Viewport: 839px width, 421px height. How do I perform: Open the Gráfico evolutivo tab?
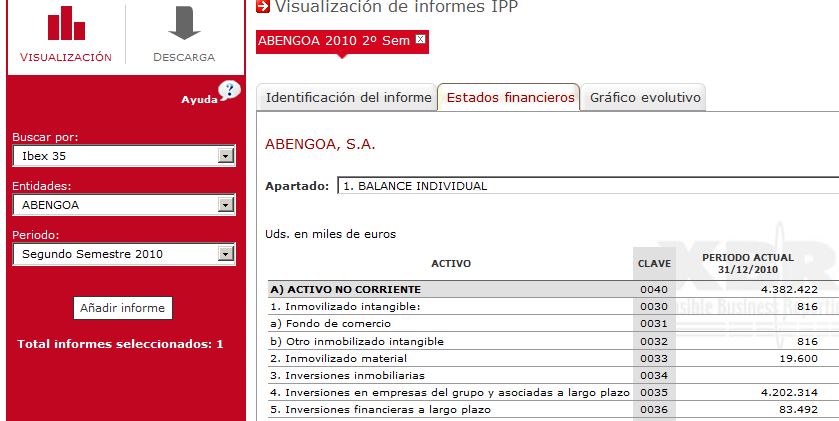tap(644, 98)
